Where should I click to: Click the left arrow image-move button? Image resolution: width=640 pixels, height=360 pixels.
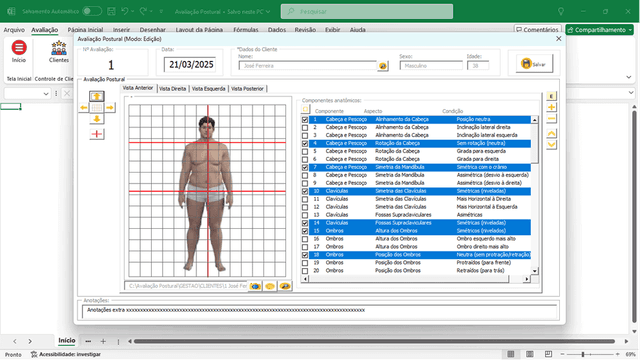[84, 108]
